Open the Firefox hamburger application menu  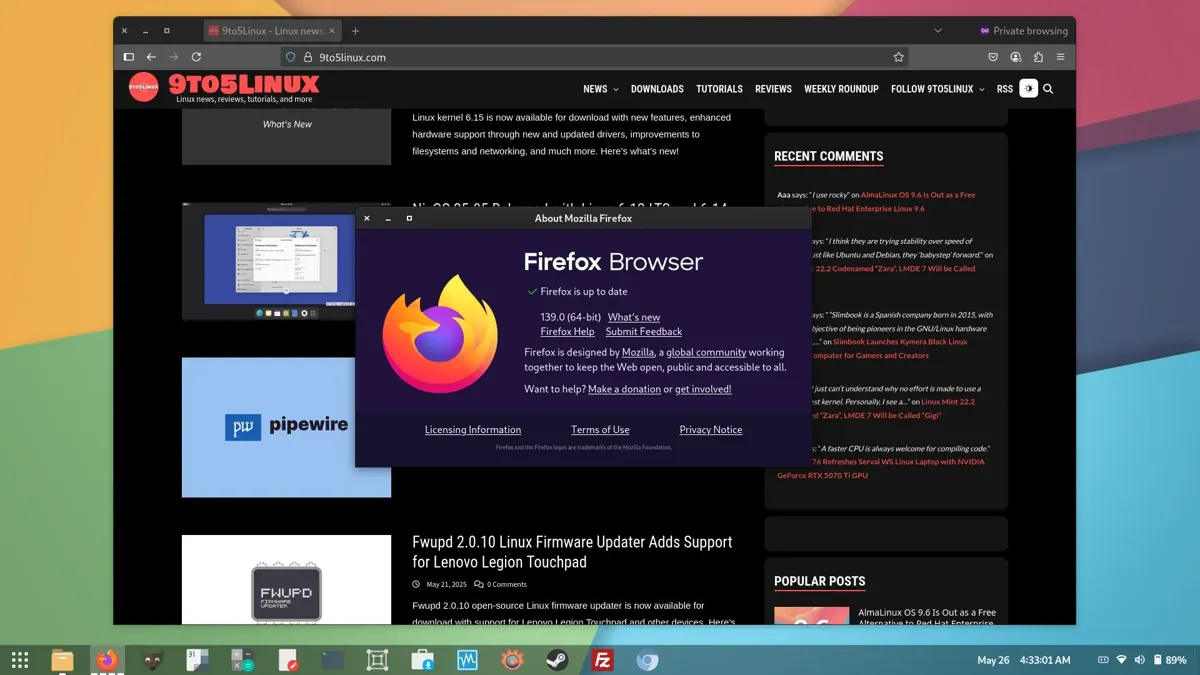tap(1062, 57)
